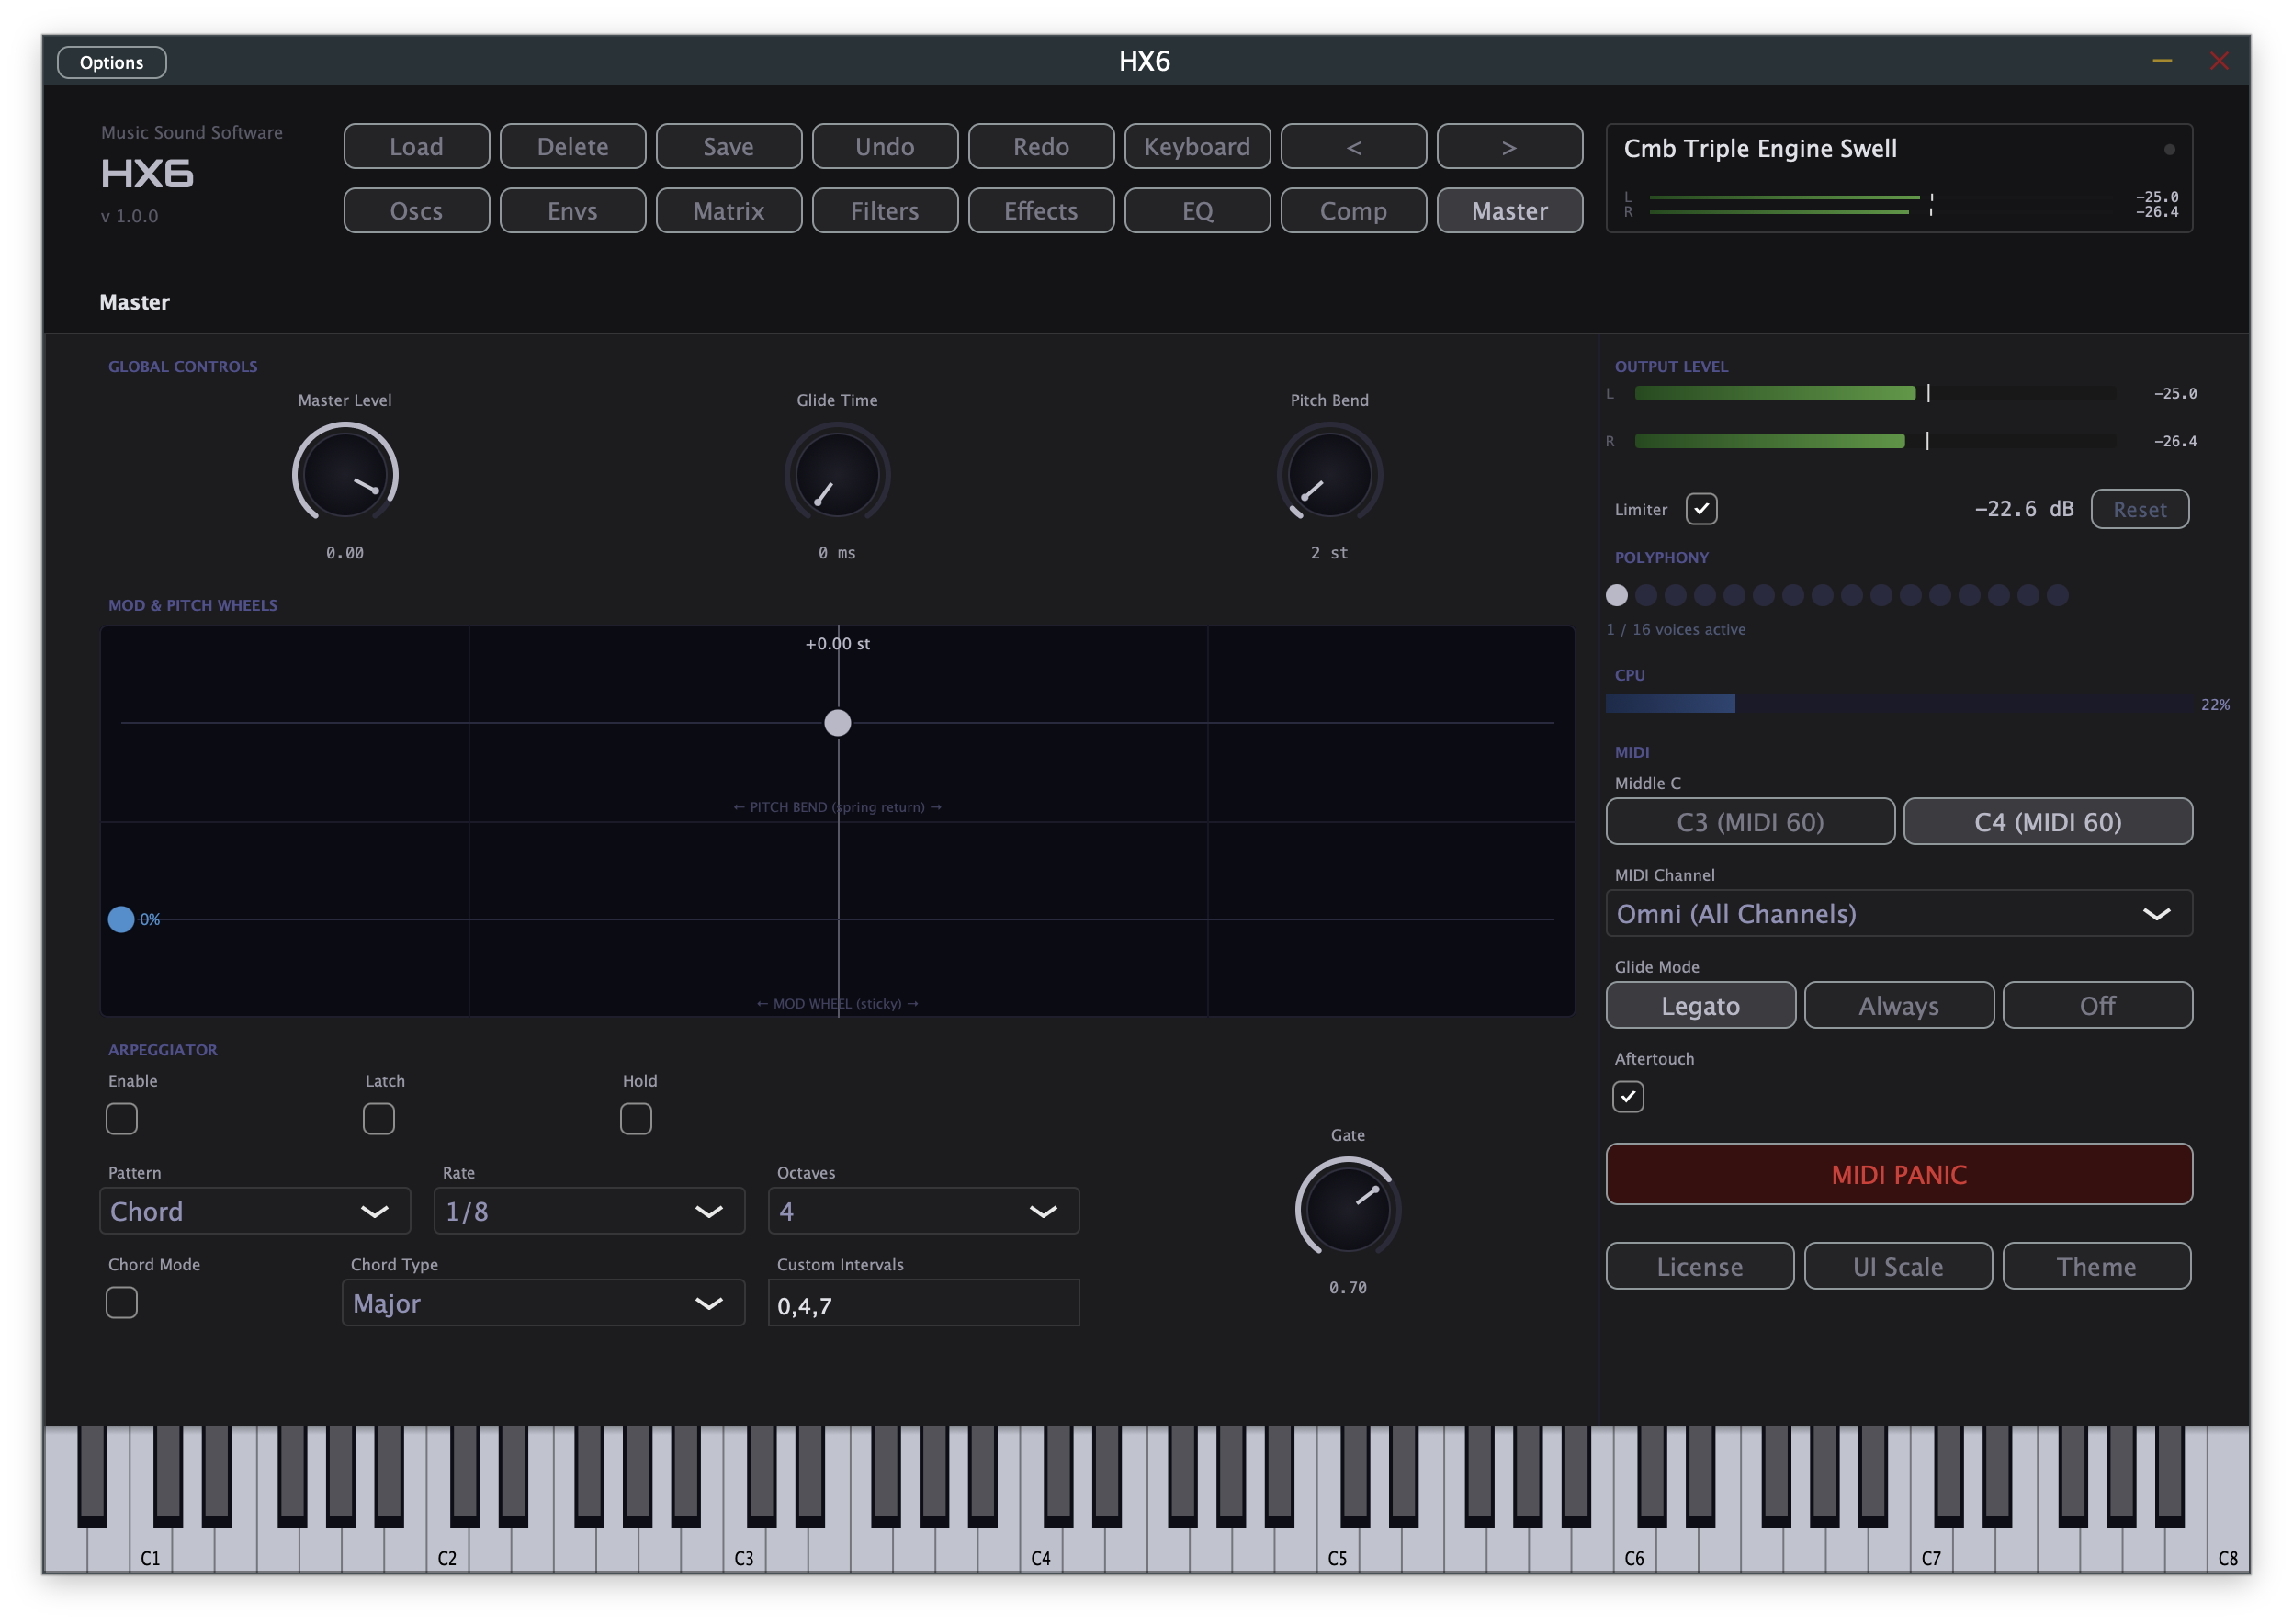Click the Theme button
The height and width of the screenshot is (1624, 2293).
[2096, 1267]
